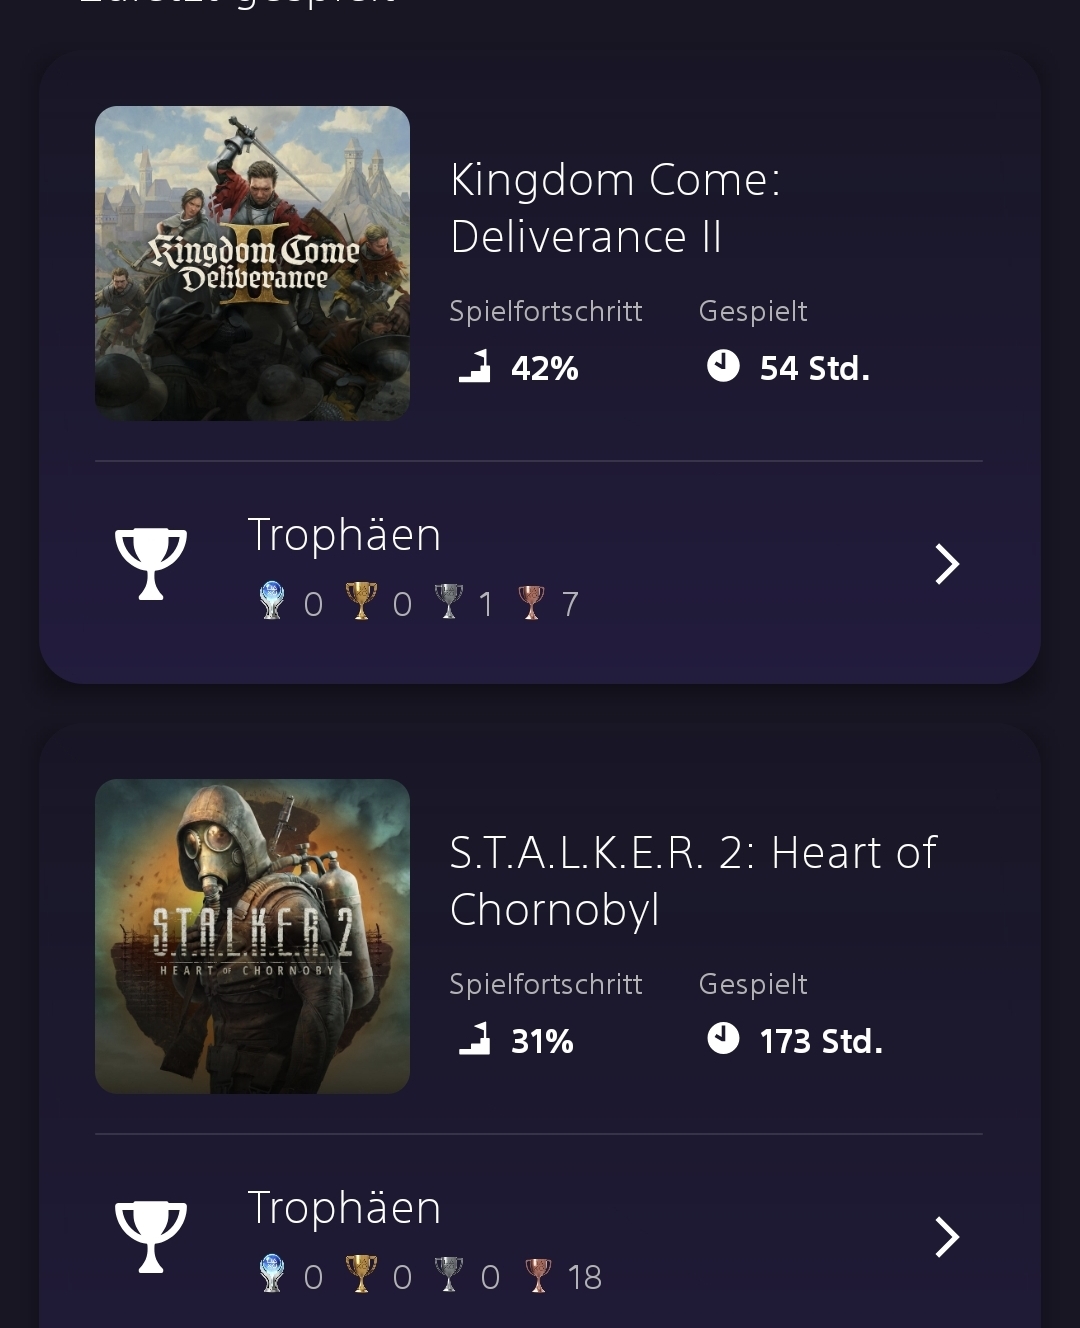The width and height of the screenshot is (1080, 1328).
Task: Click the S.T.A.L.K.E.R. 2 trophy cup icon
Action: [x=151, y=1236]
